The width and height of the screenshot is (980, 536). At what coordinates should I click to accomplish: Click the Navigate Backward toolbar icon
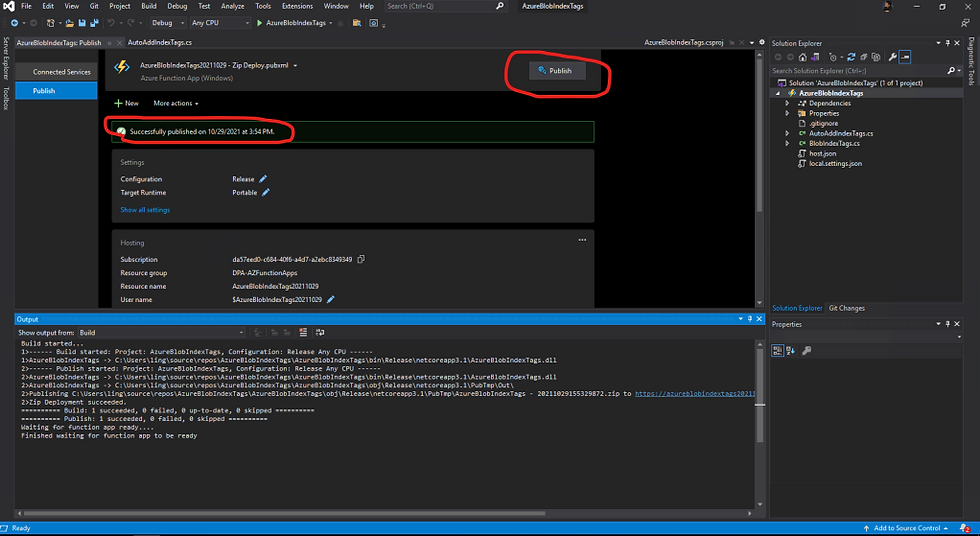14,23
